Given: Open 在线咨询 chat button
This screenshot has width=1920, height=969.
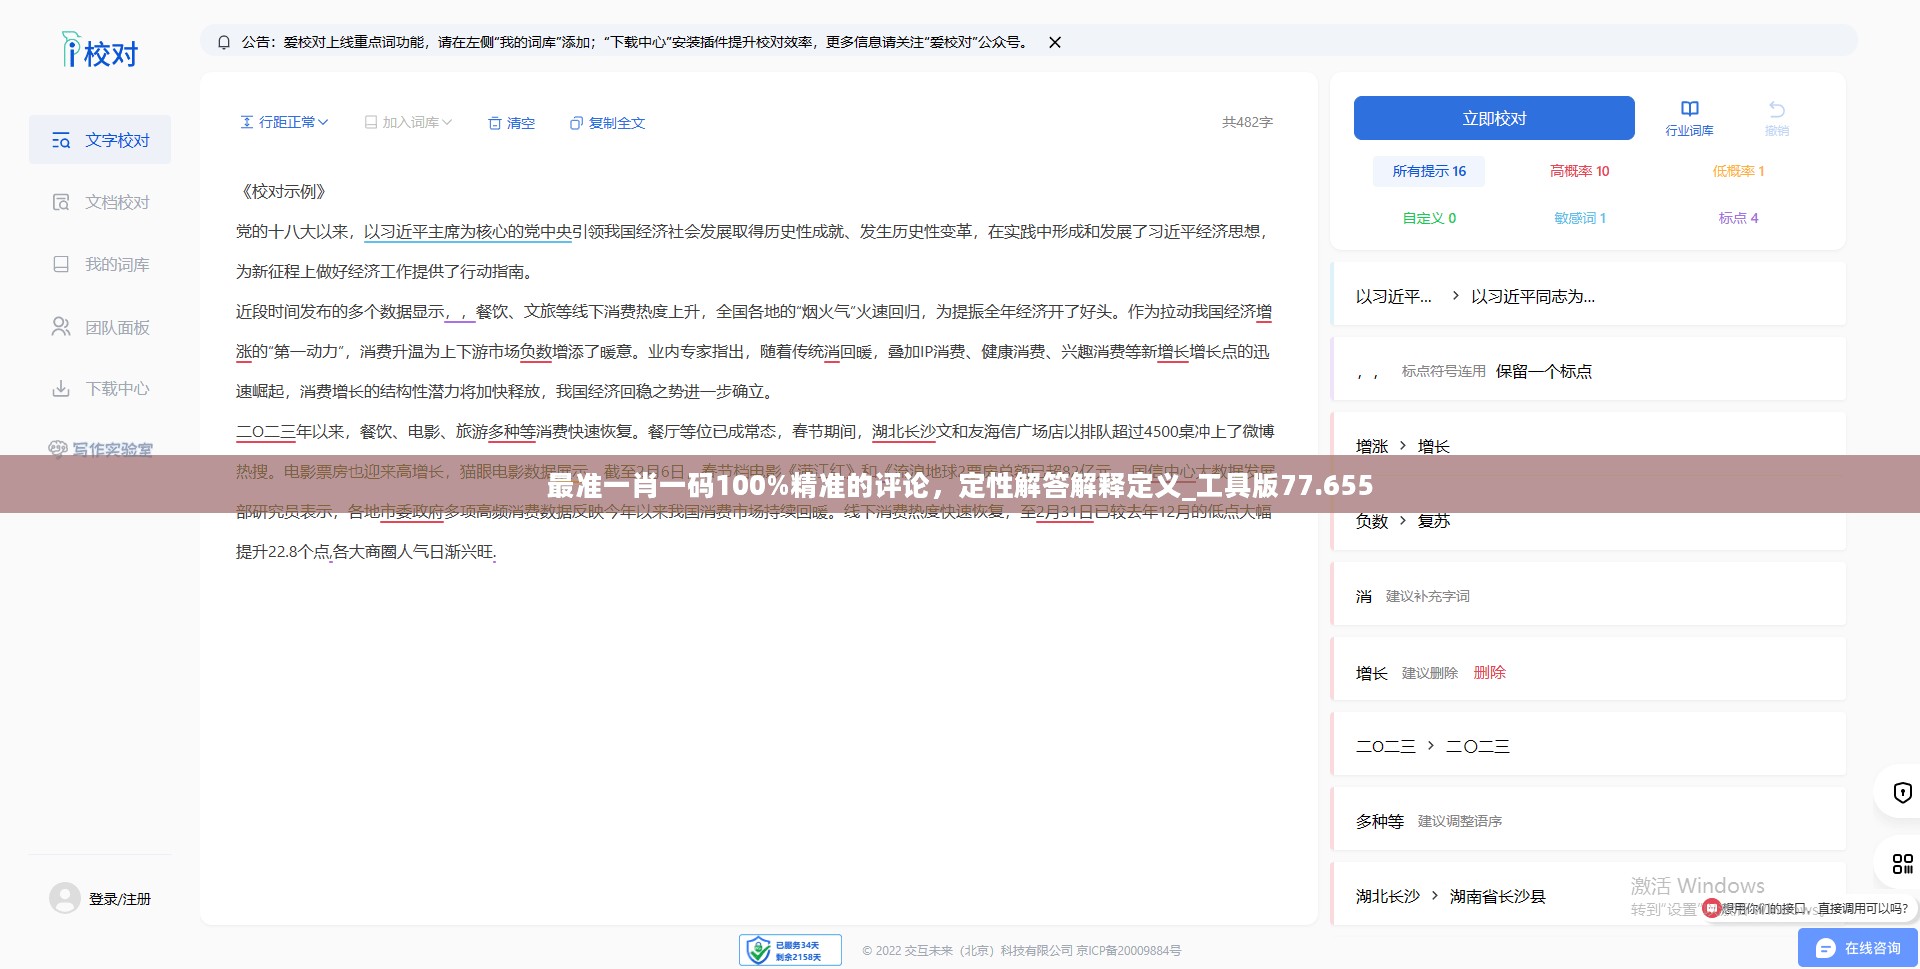Looking at the screenshot, I should (x=1857, y=948).
